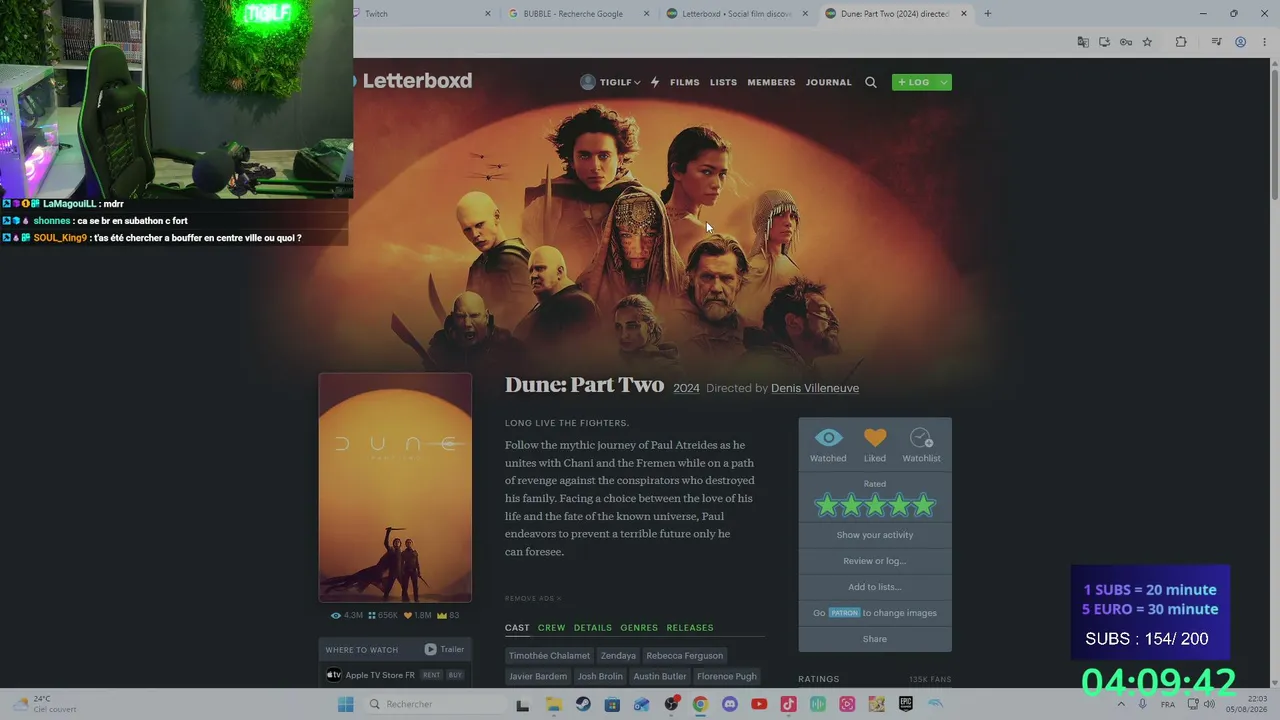Click the top-250 crown icon showing 83

(x=442, y=616)
